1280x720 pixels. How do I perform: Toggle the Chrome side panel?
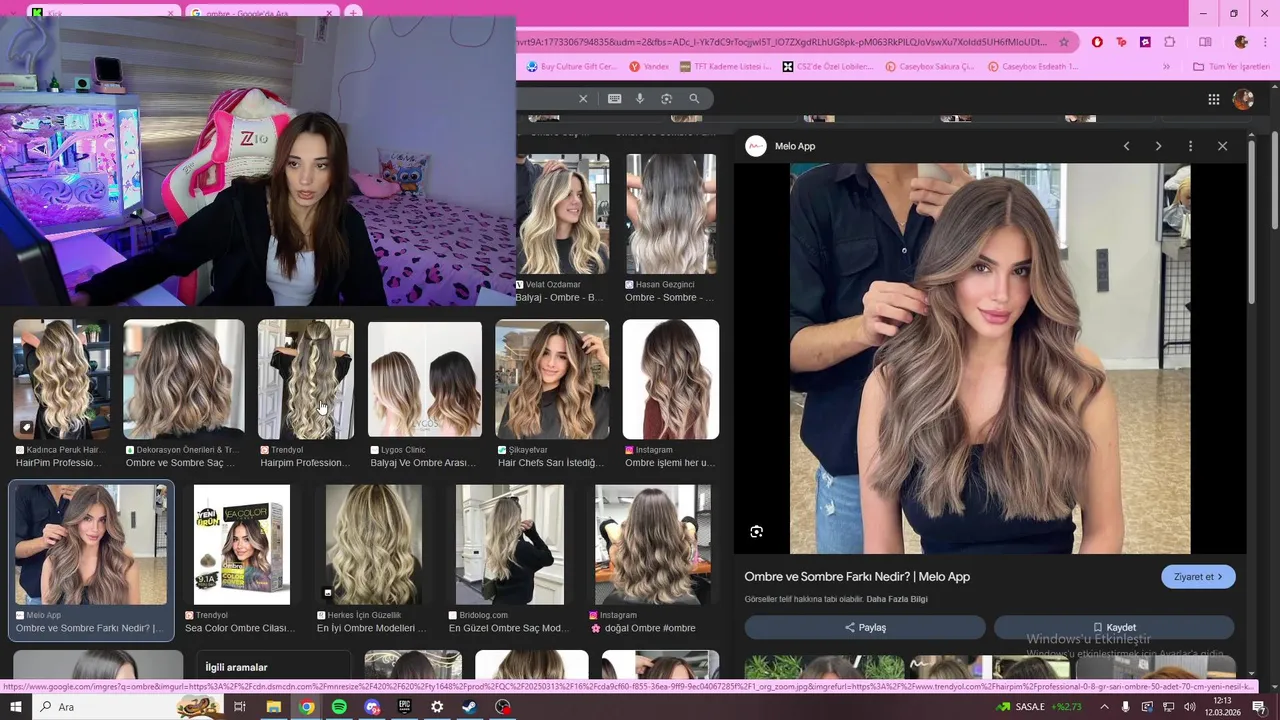coord(1205,42)
